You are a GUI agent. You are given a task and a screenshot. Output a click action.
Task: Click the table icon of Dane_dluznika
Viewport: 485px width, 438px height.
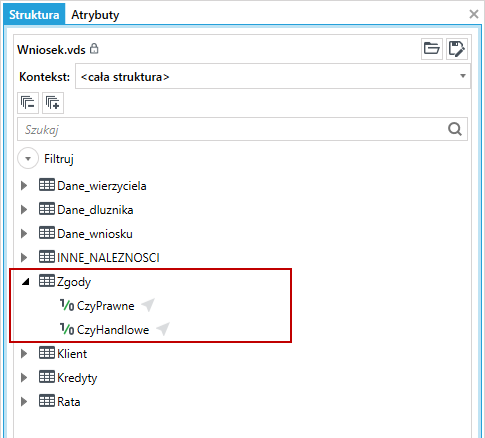coord(47,209)
